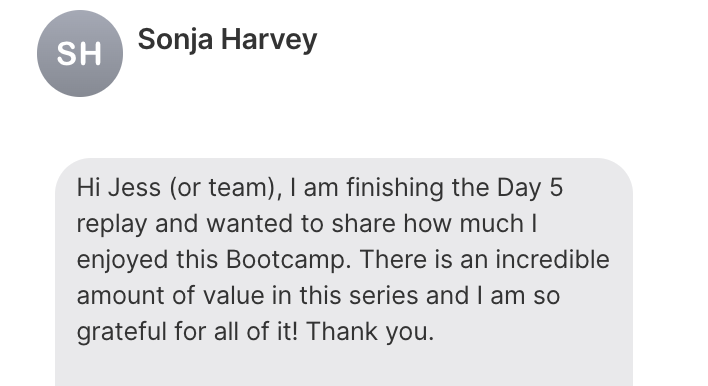Screen dimensions: 708x386
Task: Click "Thank you." at the message end
Action: [370, 331]
